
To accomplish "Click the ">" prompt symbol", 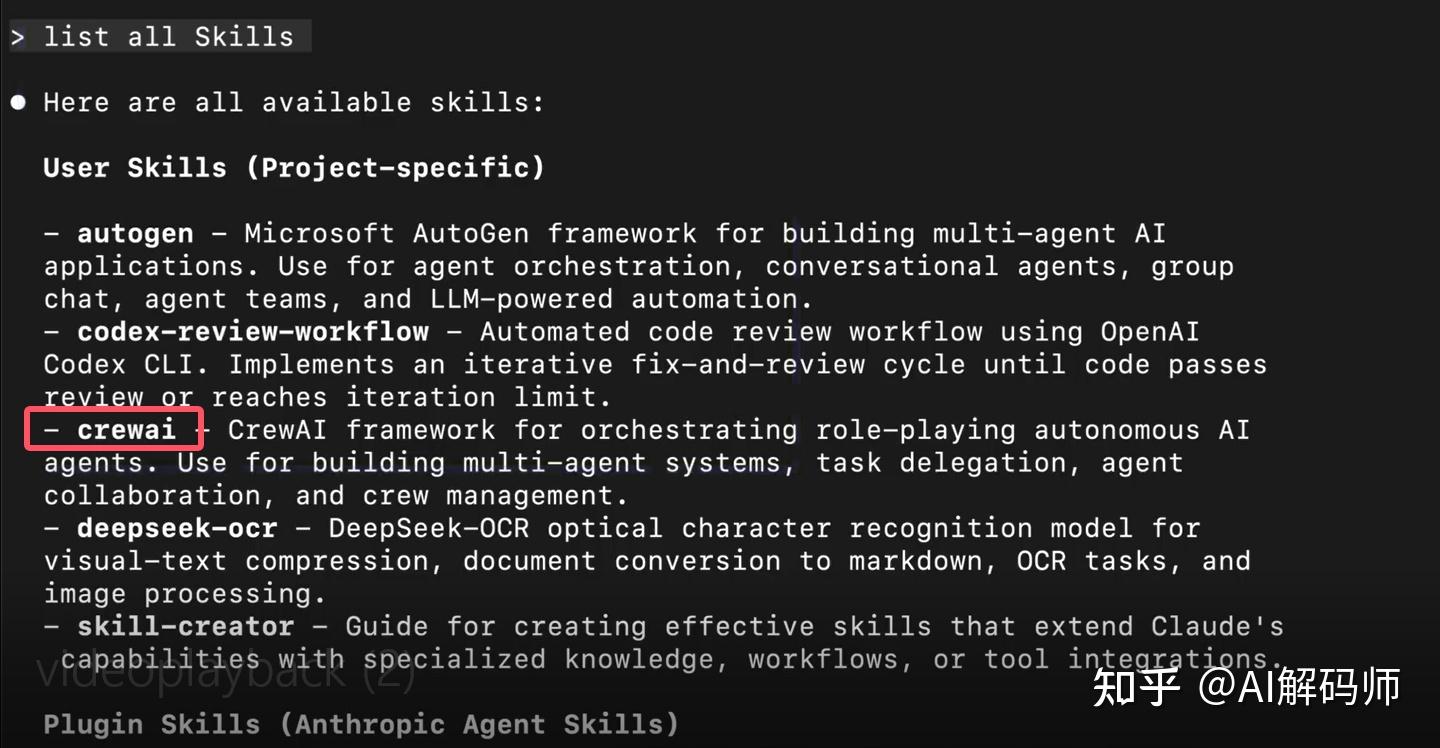I will point(18,38).
